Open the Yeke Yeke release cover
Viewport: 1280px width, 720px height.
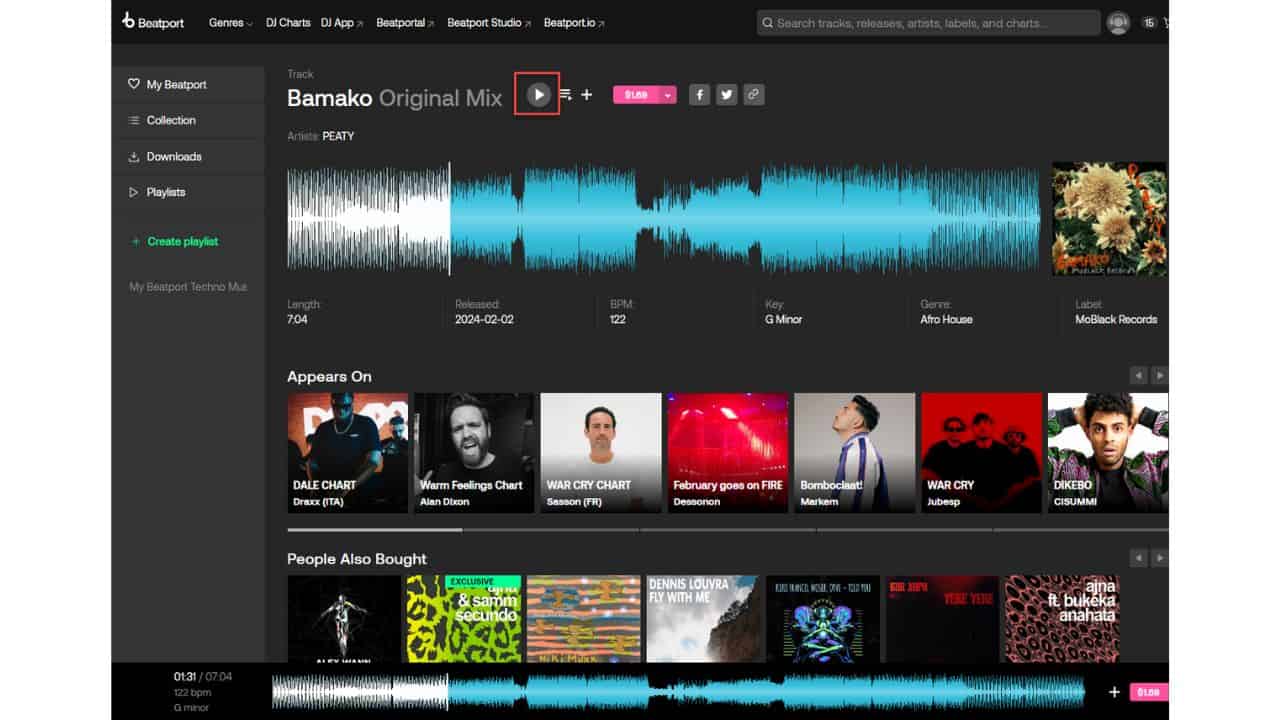point(942,618)
